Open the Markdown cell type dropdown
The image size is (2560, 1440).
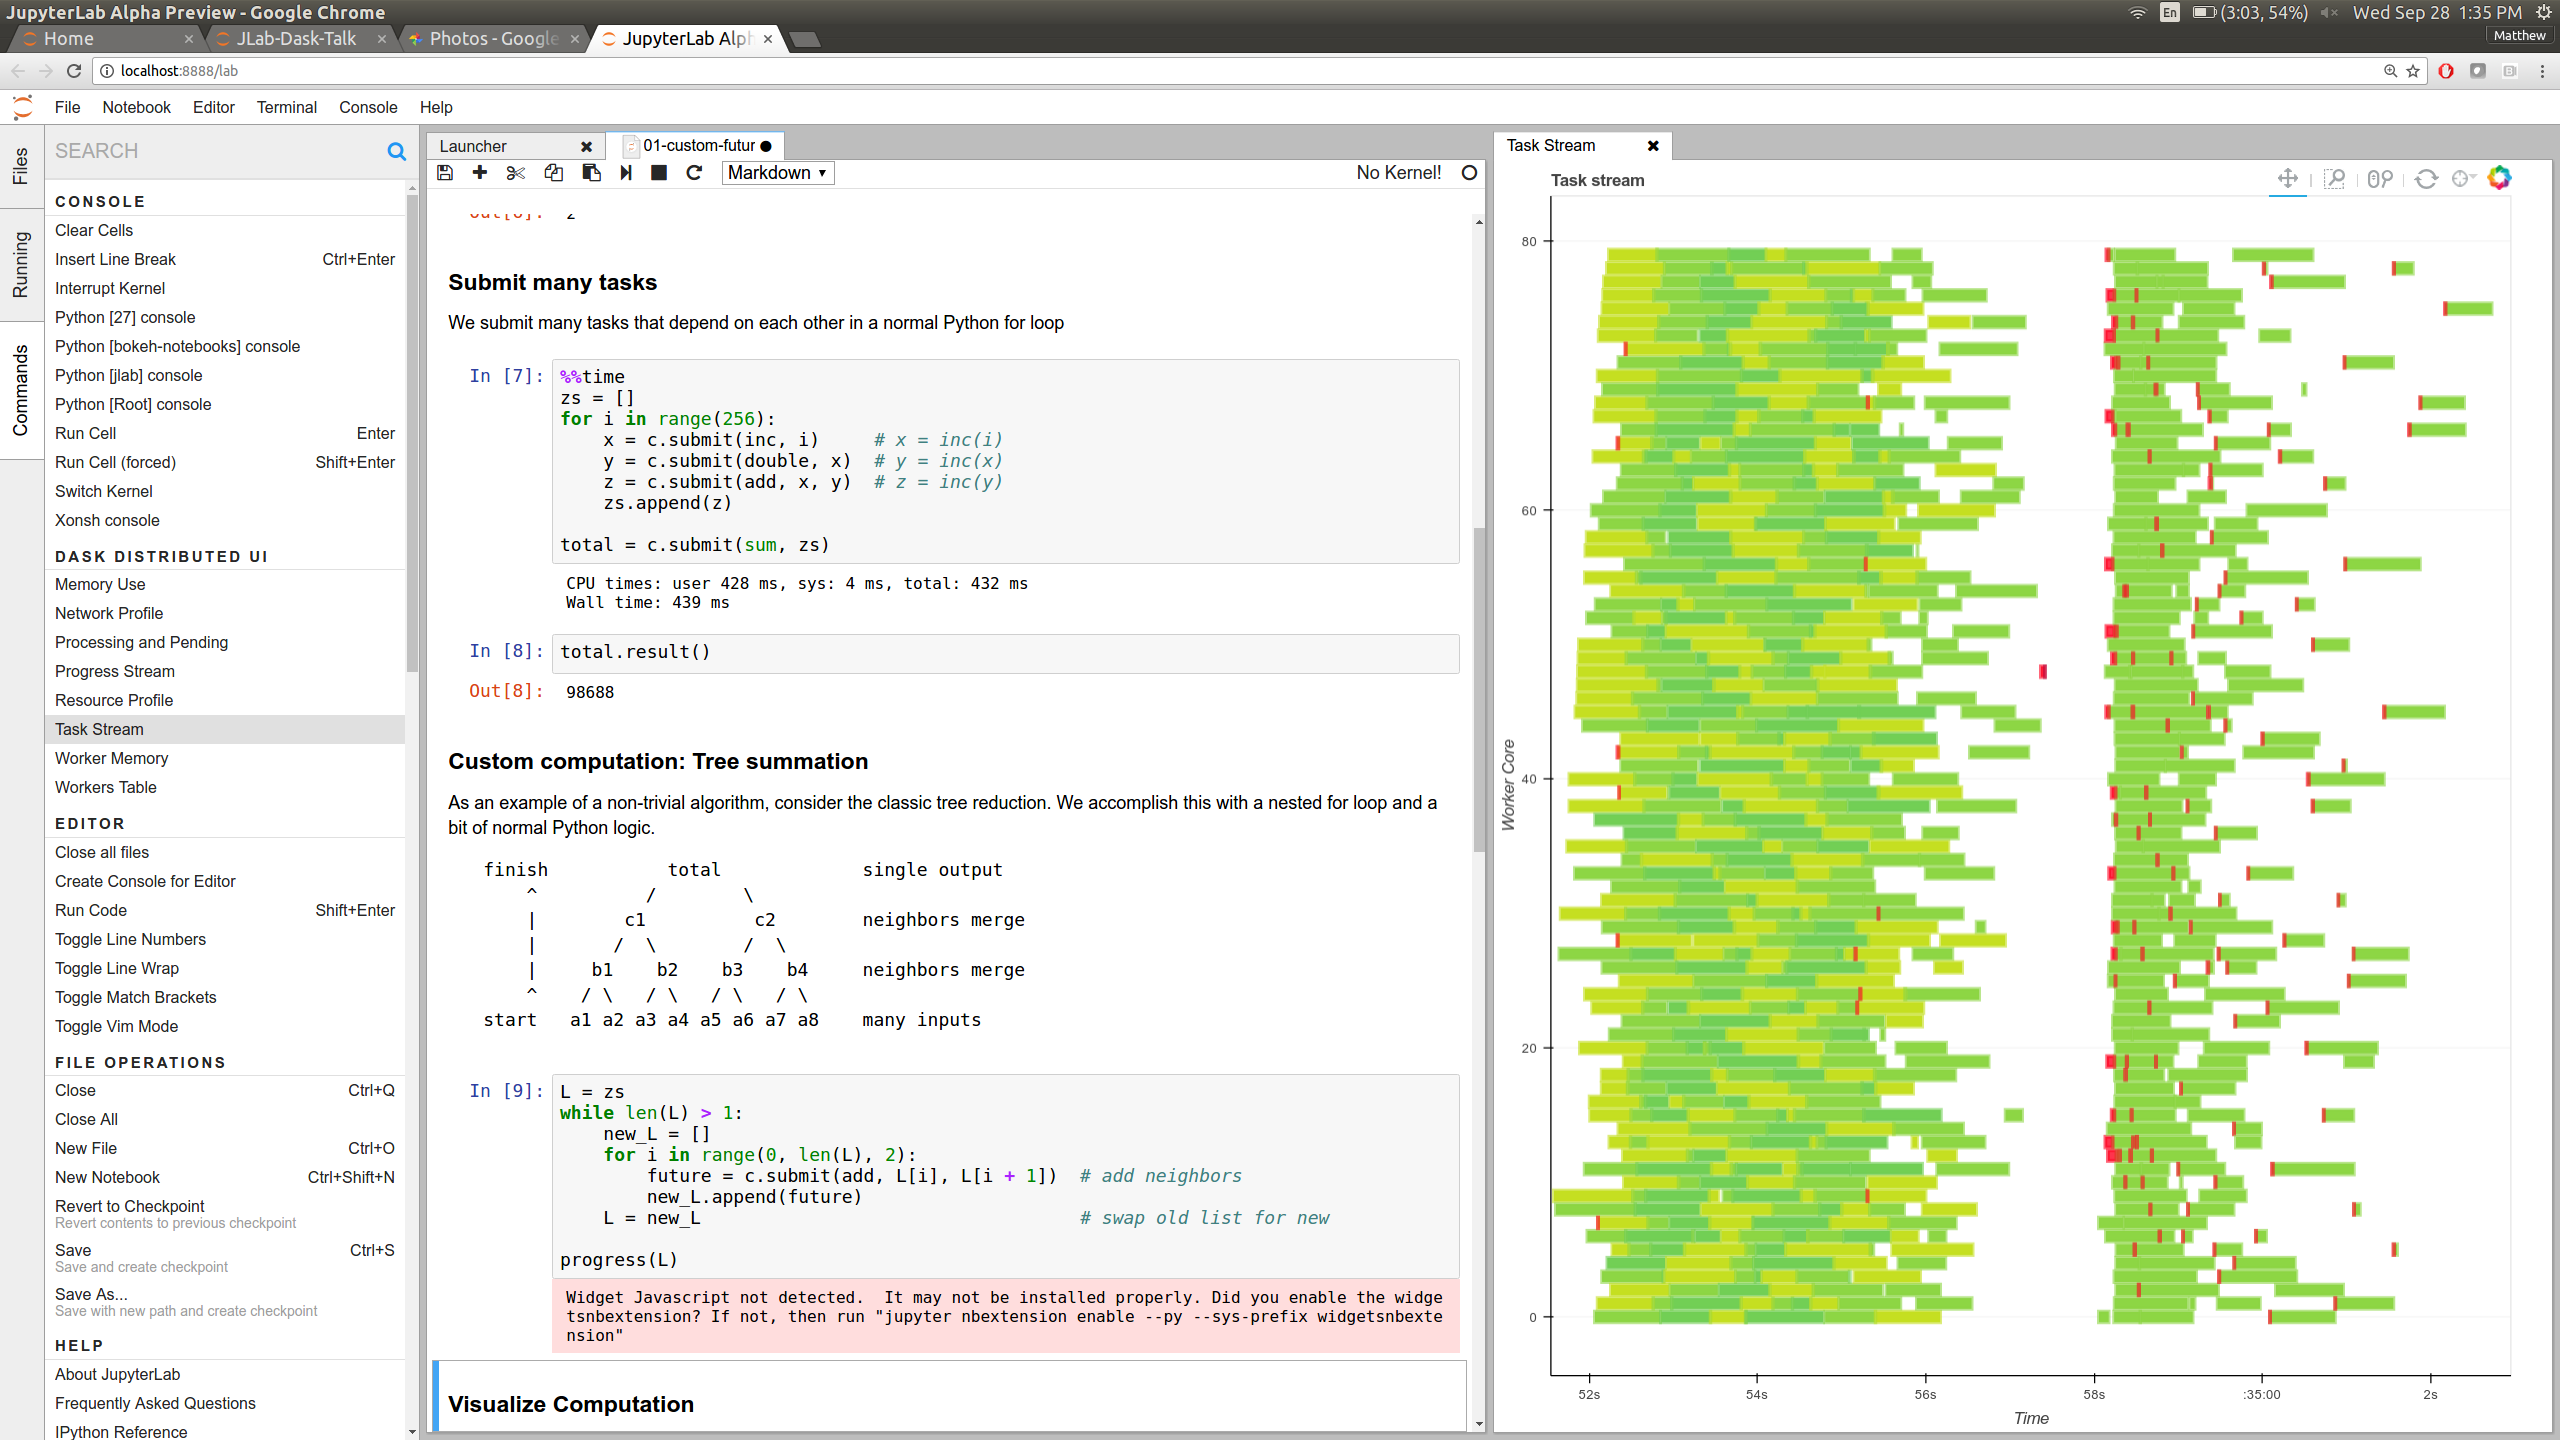(778, 173)
